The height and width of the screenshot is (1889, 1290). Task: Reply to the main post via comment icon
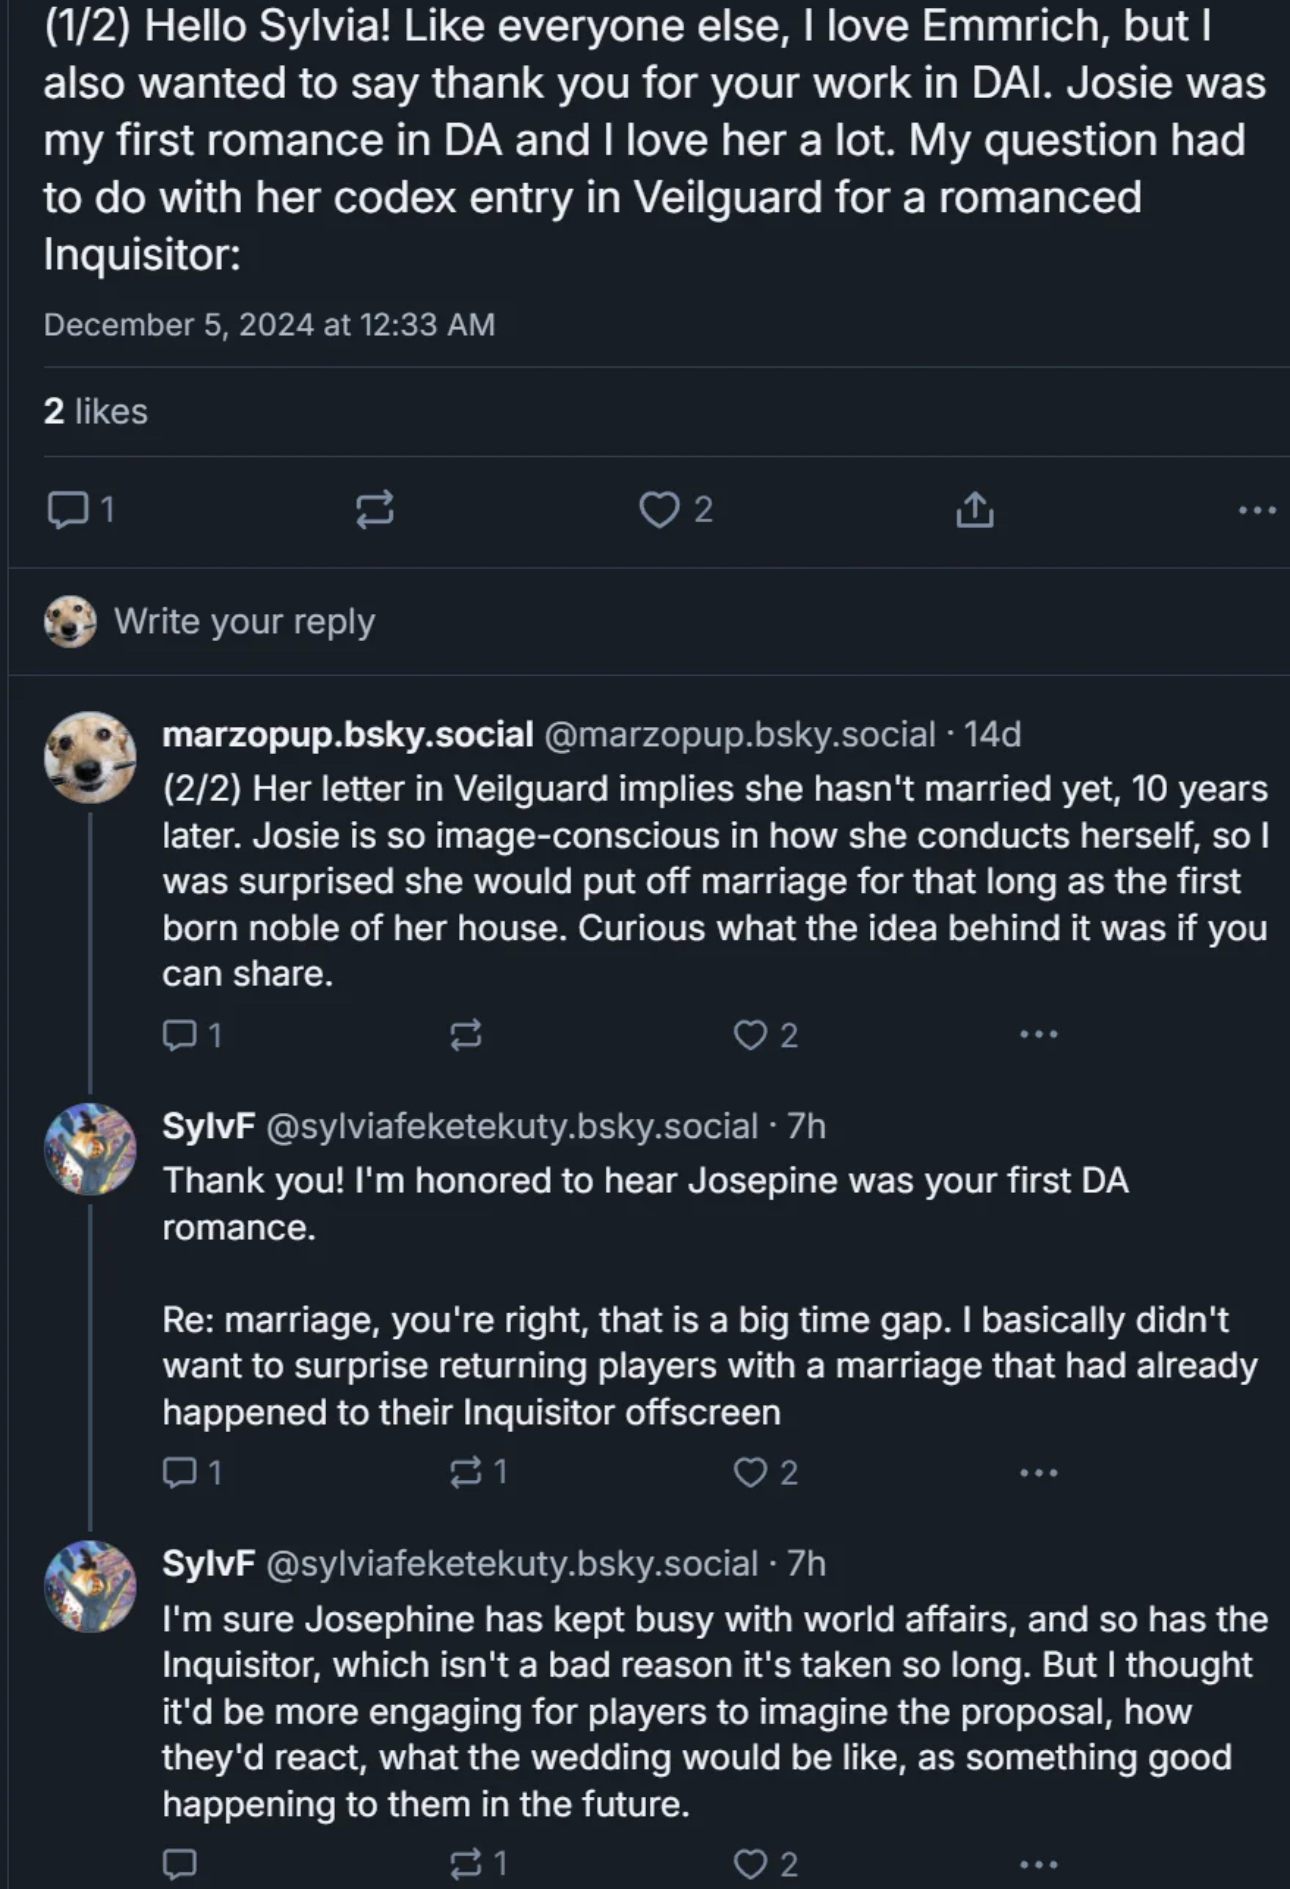point(68,510)
